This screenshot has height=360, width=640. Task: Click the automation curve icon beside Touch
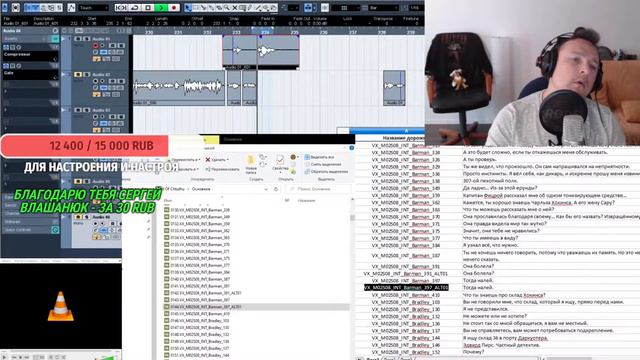pos(71,7)
